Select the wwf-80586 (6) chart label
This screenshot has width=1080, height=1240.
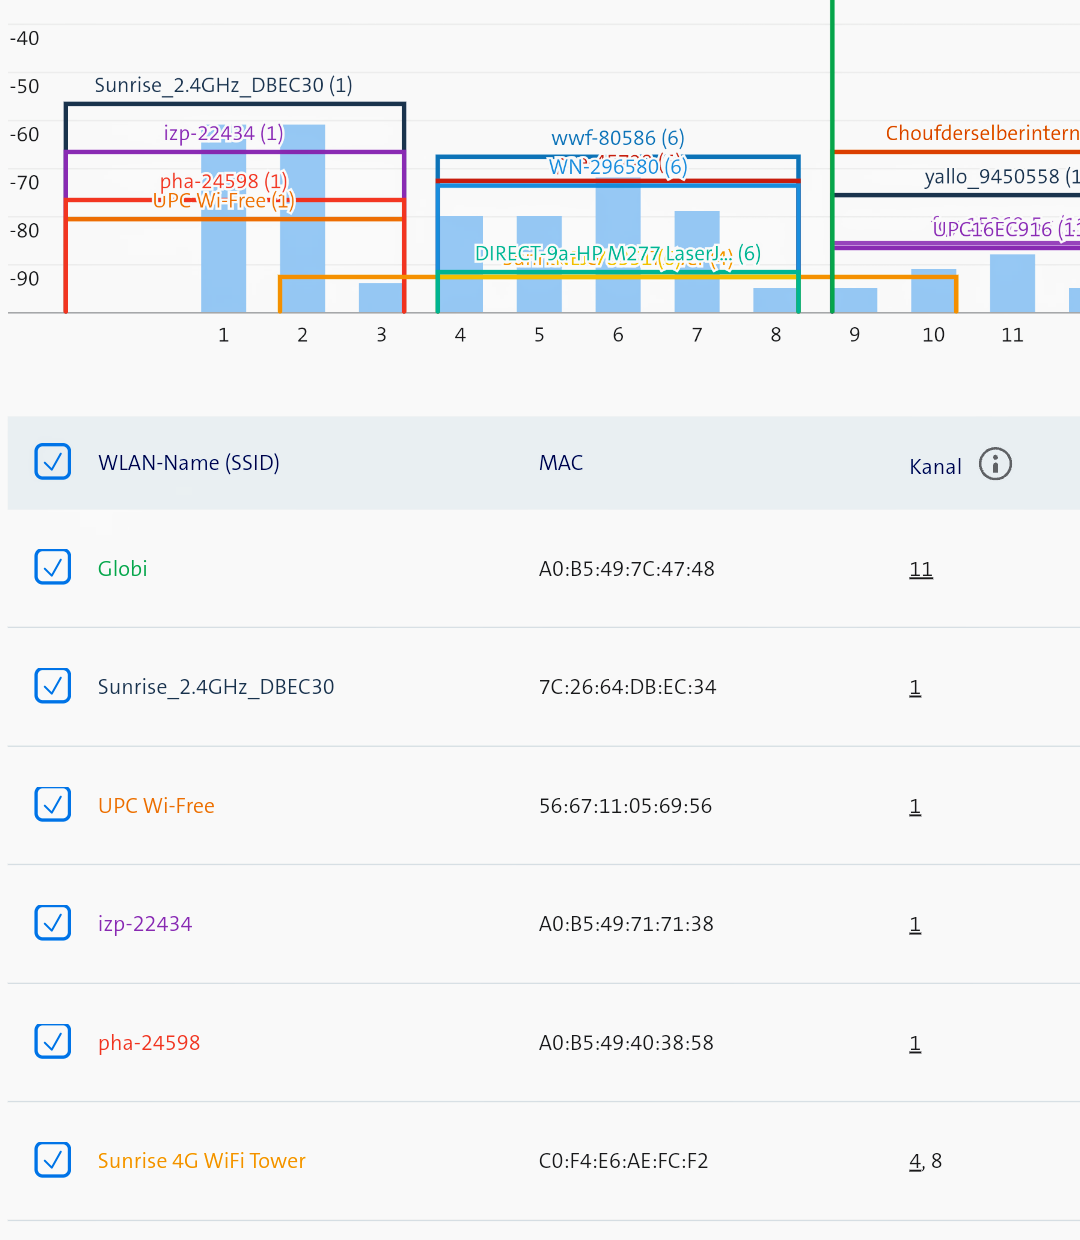(617, 138)
